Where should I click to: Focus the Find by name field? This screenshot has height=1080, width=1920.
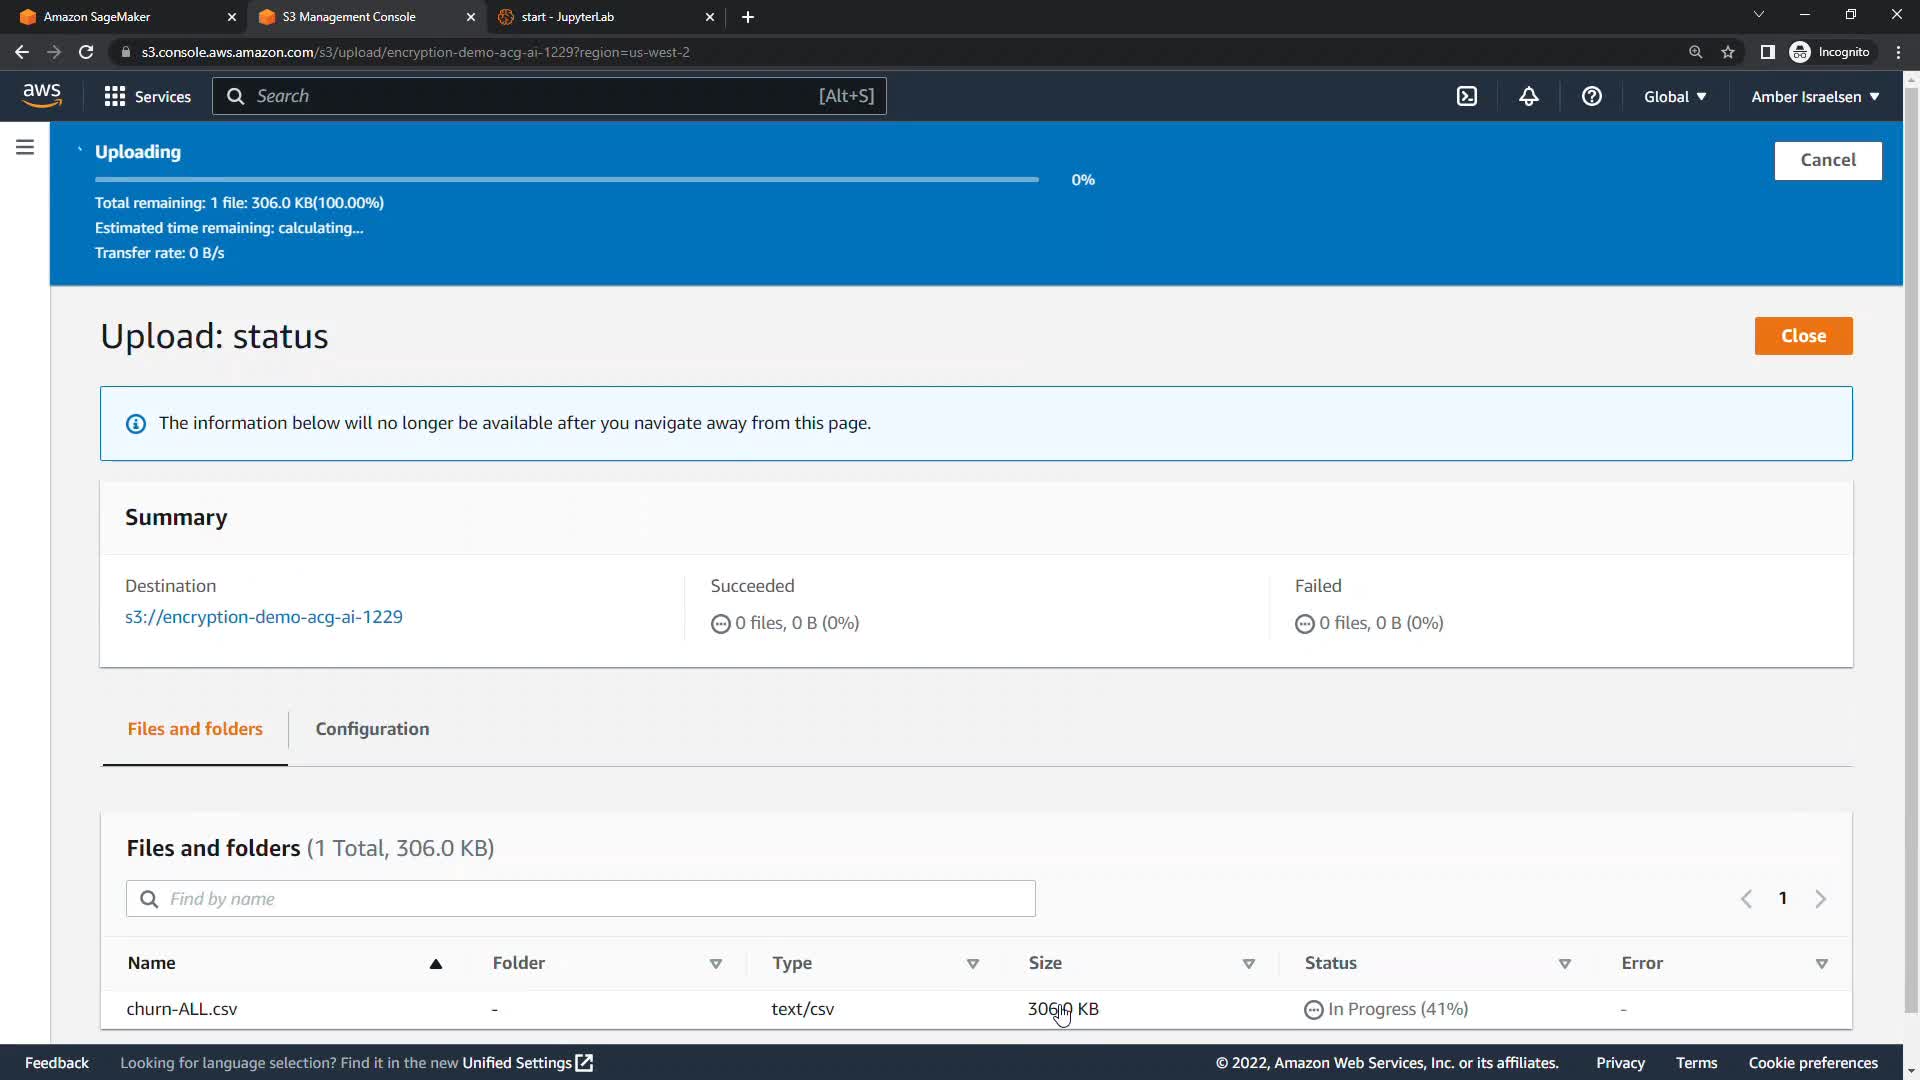click(580, 899)
